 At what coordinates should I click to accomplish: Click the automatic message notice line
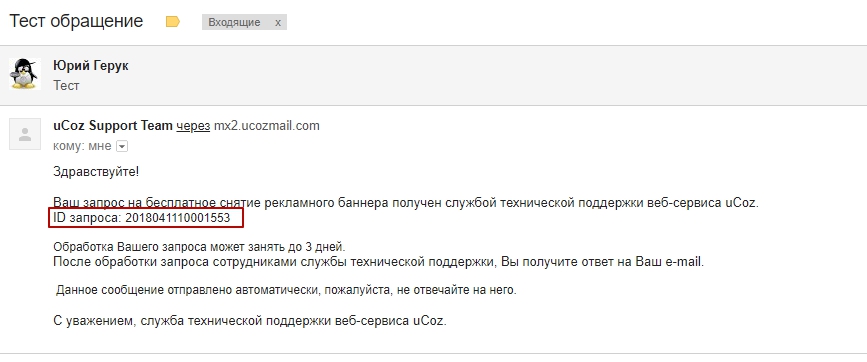click(286, 290)
